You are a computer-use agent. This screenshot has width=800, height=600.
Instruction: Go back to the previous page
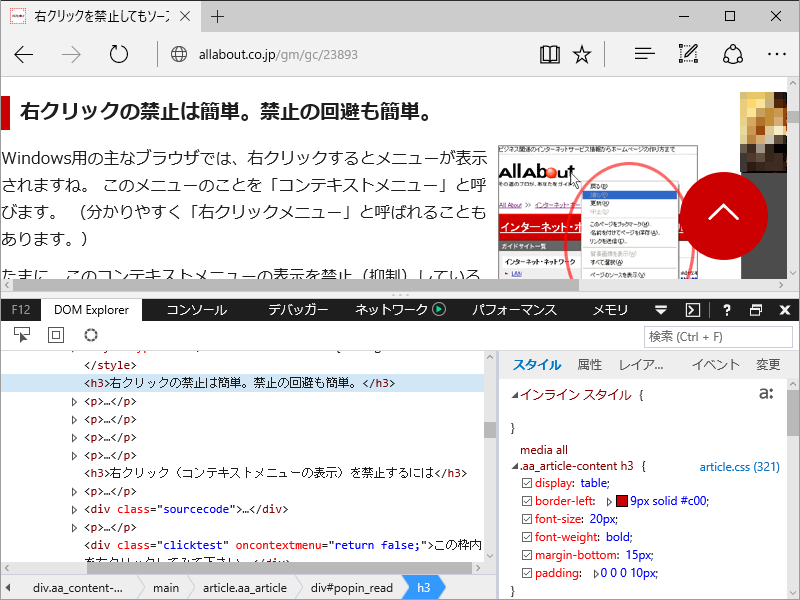pos(23,54)
